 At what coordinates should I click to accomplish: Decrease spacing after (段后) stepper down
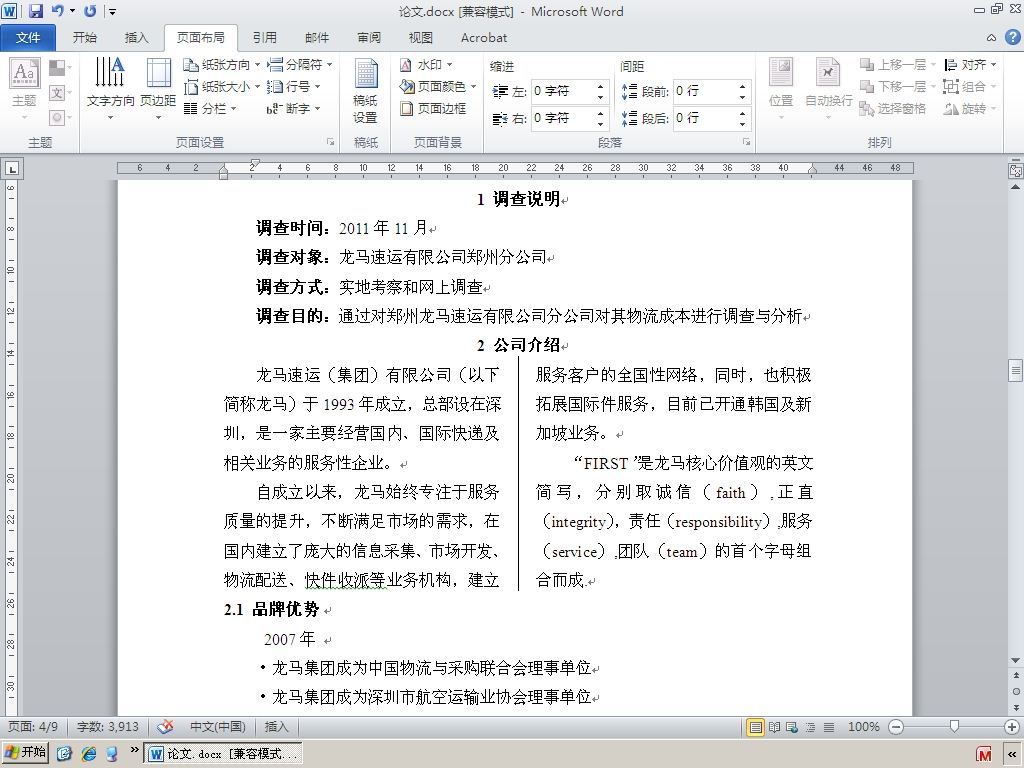tap(743, 123)
